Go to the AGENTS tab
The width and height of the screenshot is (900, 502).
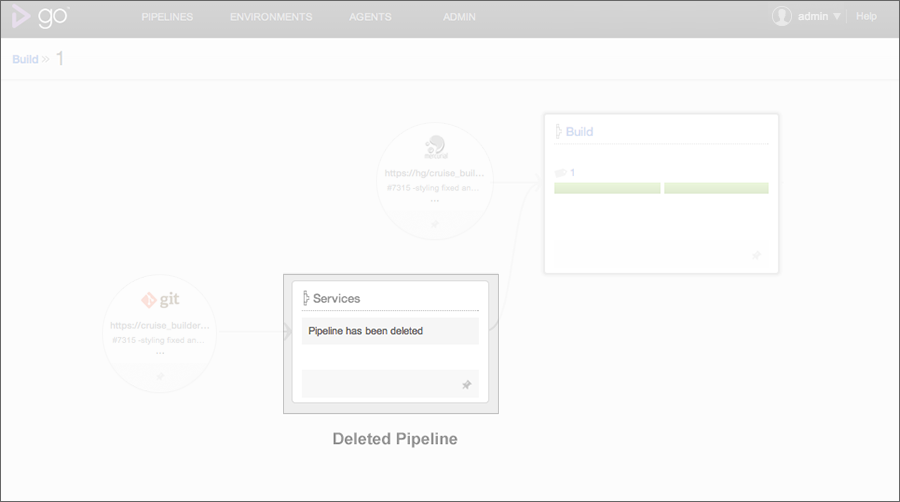(370, 17)
